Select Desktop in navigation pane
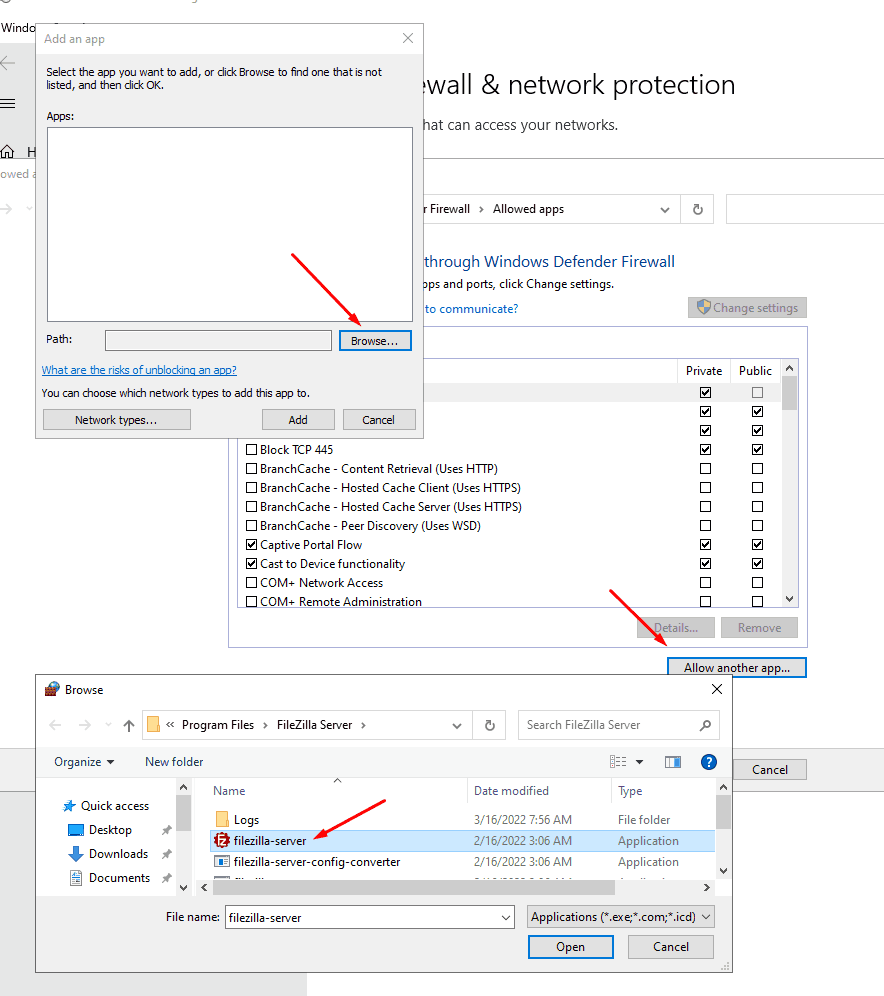Screen dimensions: 884x996 click(x=100, y=830)
